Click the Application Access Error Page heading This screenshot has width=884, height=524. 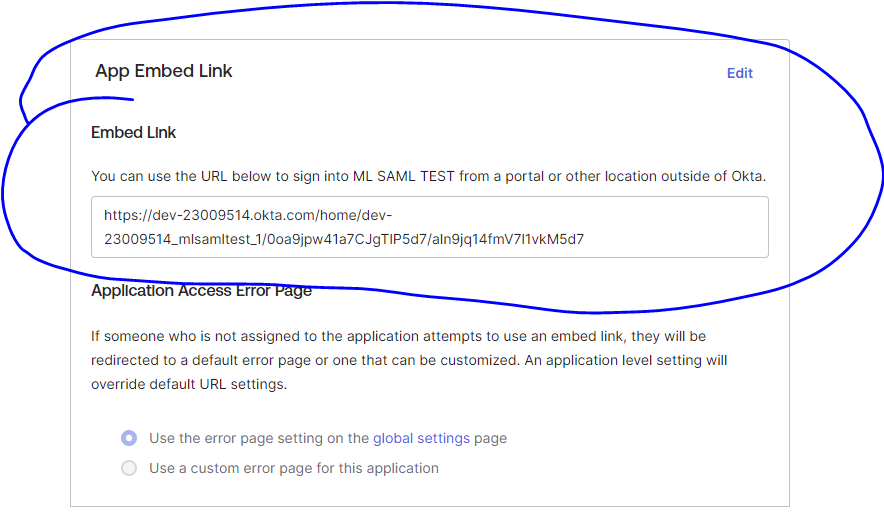(201, 290)
